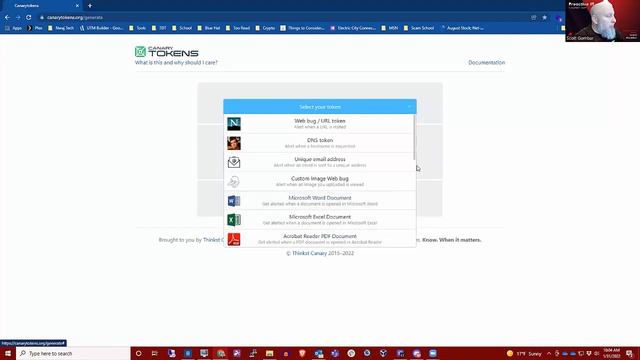Go back in browser history
Screen dimensions: 640x360
click(7, 18)
